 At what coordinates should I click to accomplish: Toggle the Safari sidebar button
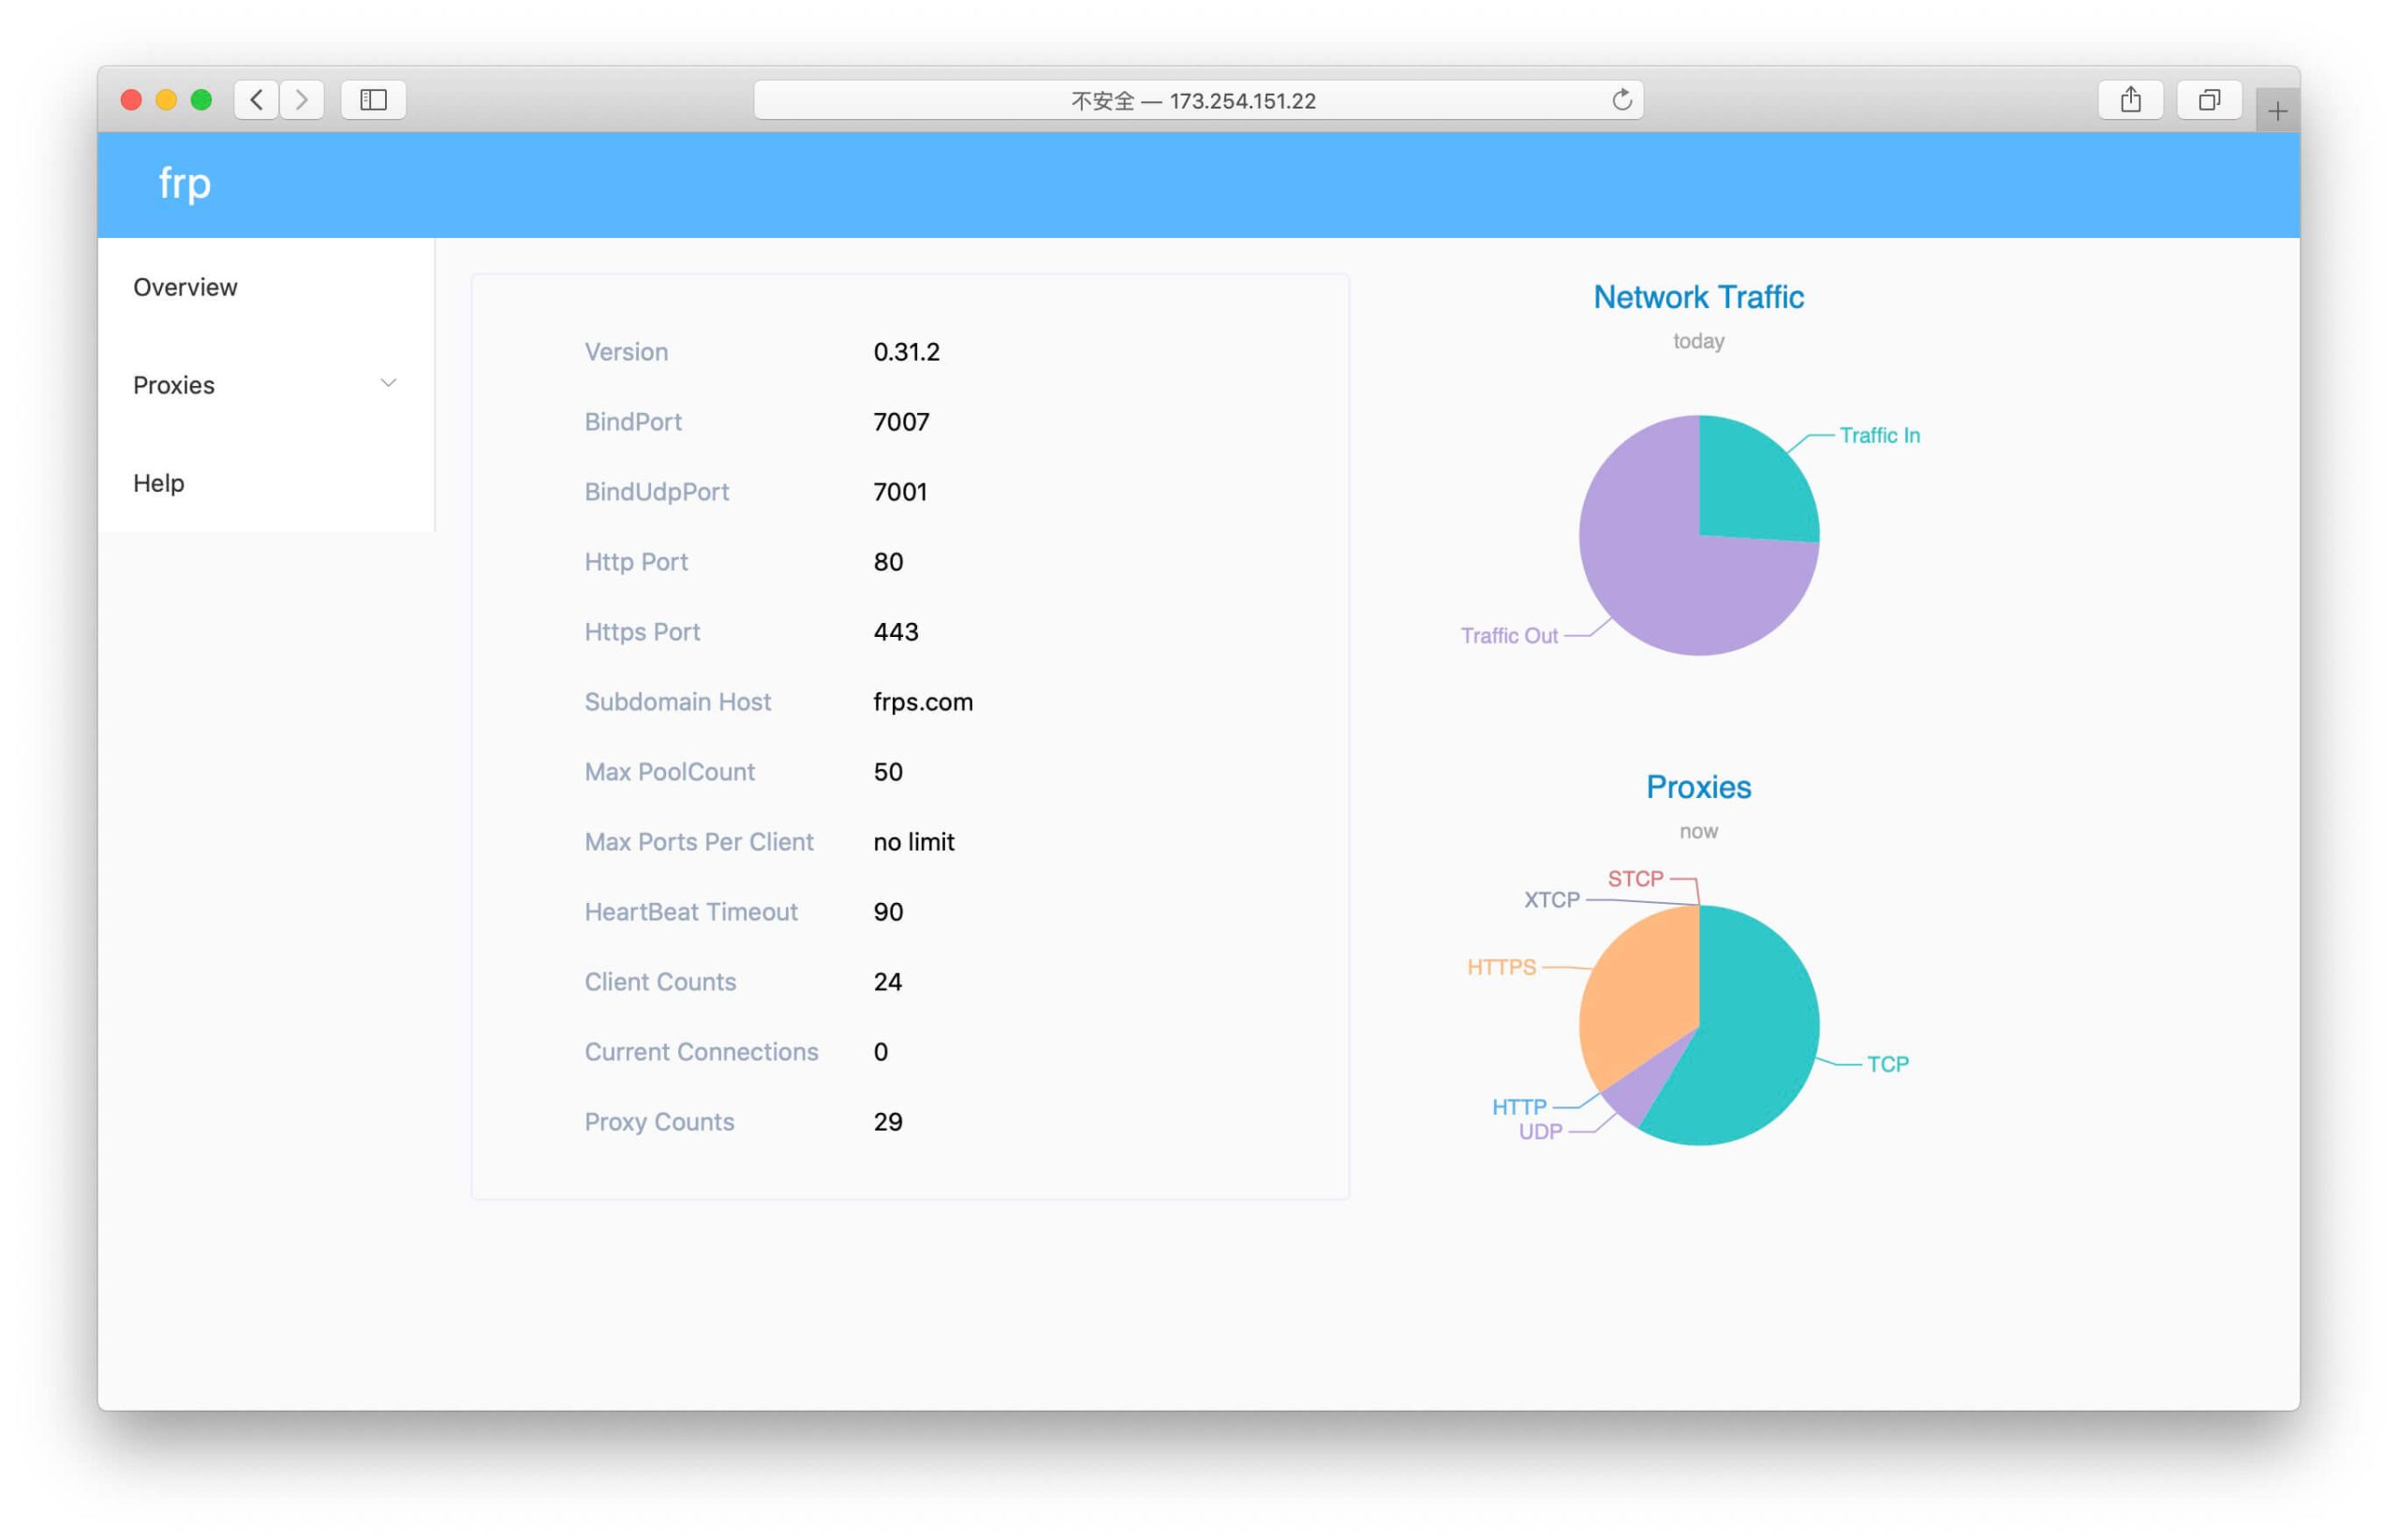(373, 100)
